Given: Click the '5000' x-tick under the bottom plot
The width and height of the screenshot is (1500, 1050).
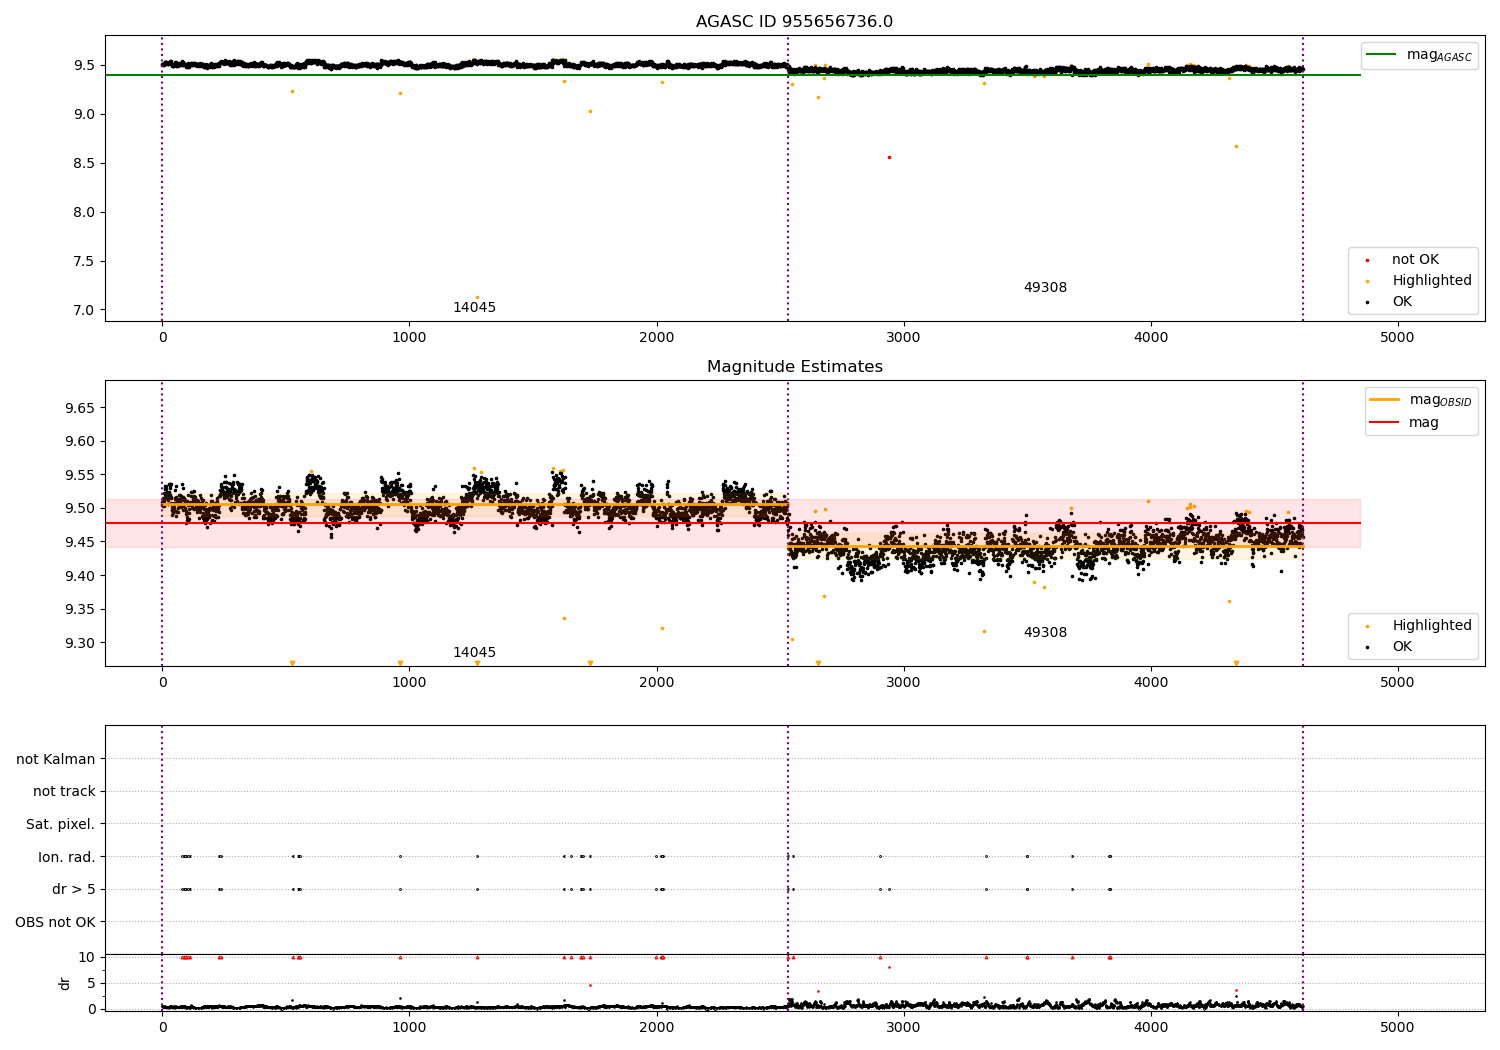Looking at the screenshot, I should coord(1397,1028).
